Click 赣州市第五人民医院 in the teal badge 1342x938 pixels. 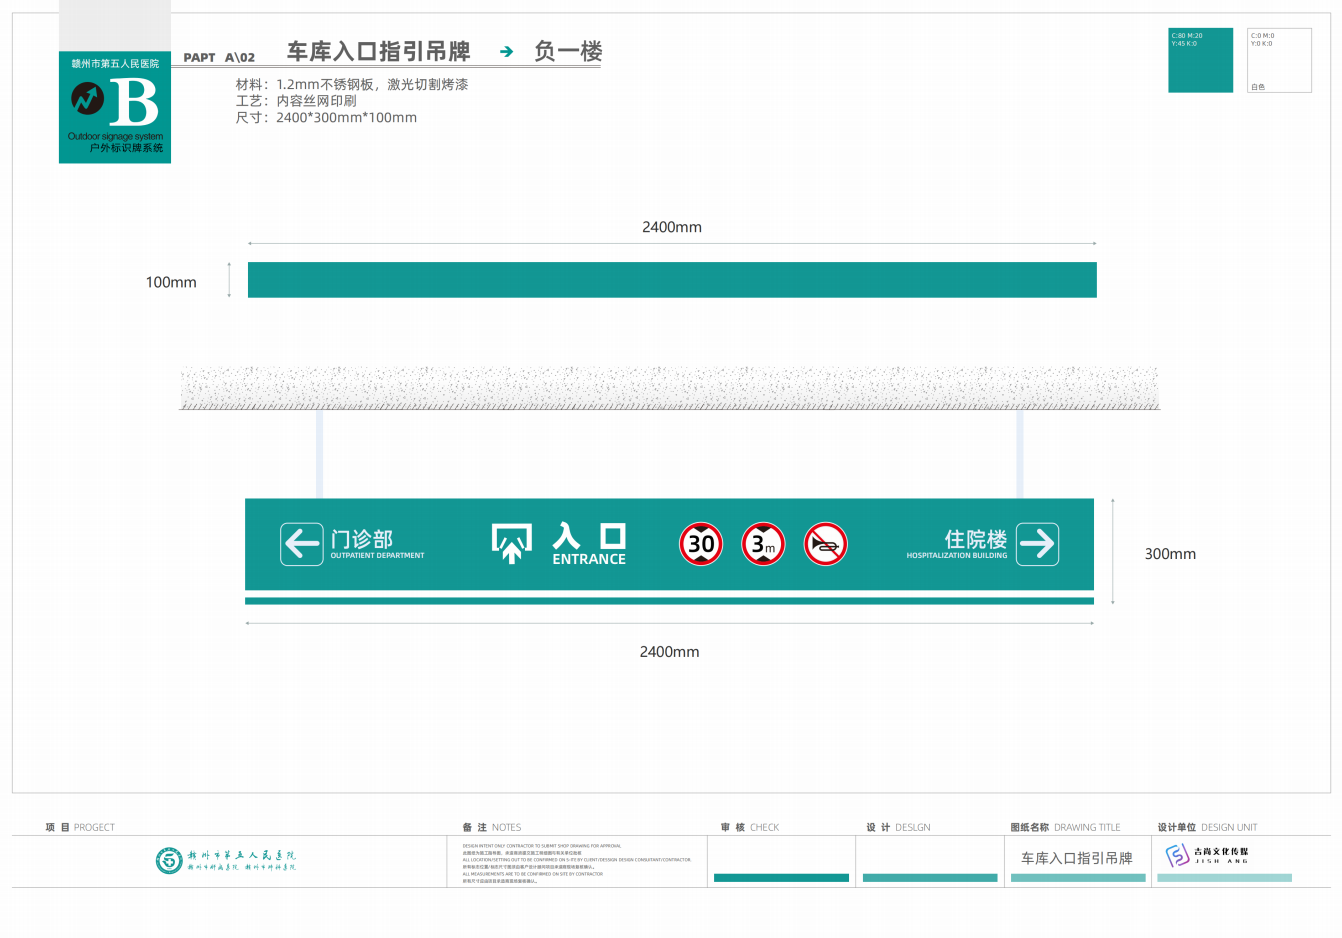pyautogui.click(x=115, y=64)
